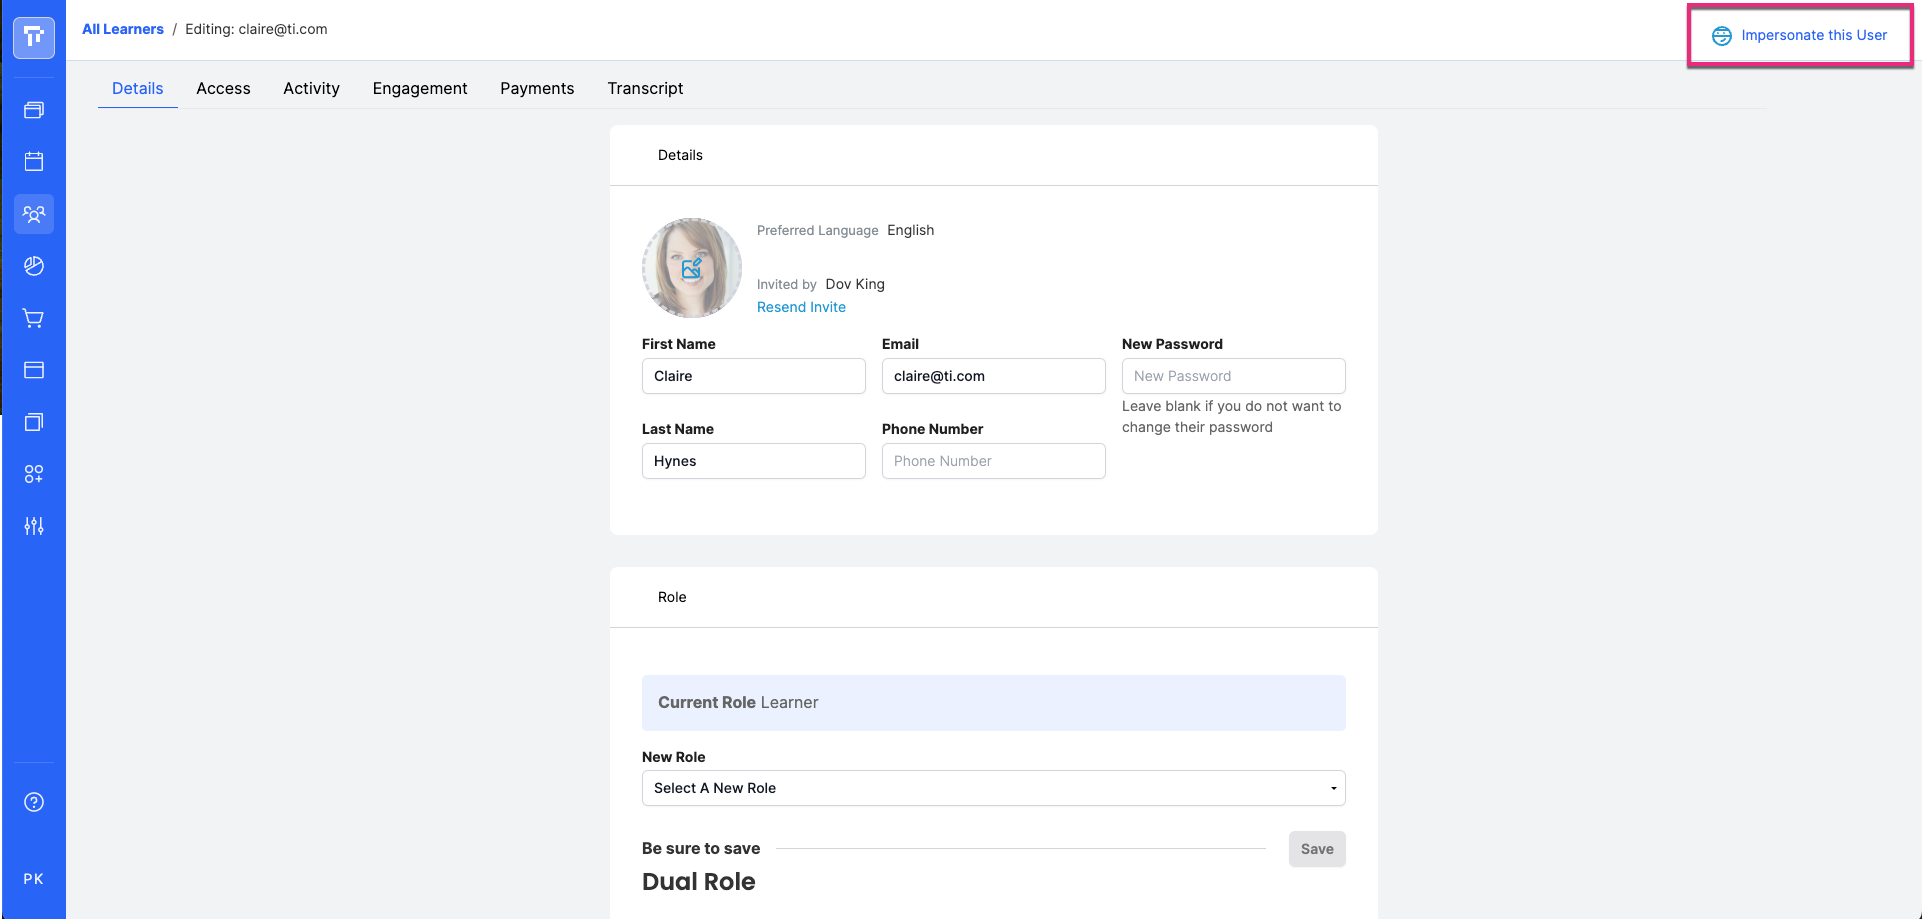Click the Current Role Learner banner
Image resolution: width=1922 pixels, height=919 pixels.
click(993, 703)
